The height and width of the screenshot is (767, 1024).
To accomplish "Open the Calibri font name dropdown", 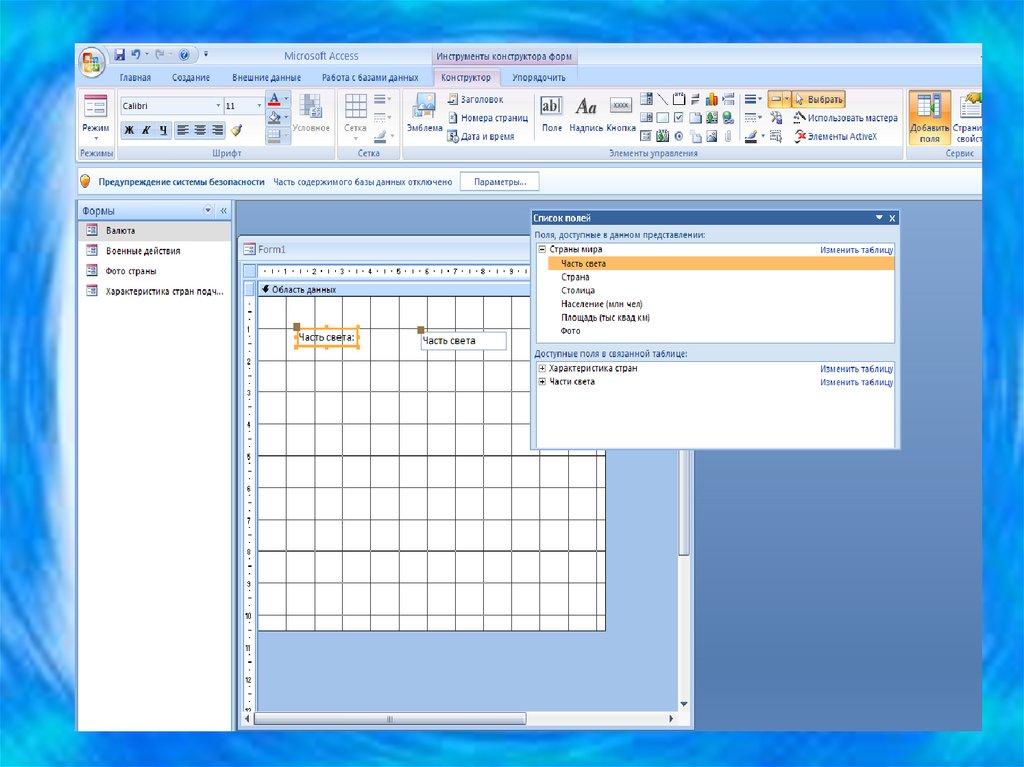I will pyautogui.click(x=218, y=106).
